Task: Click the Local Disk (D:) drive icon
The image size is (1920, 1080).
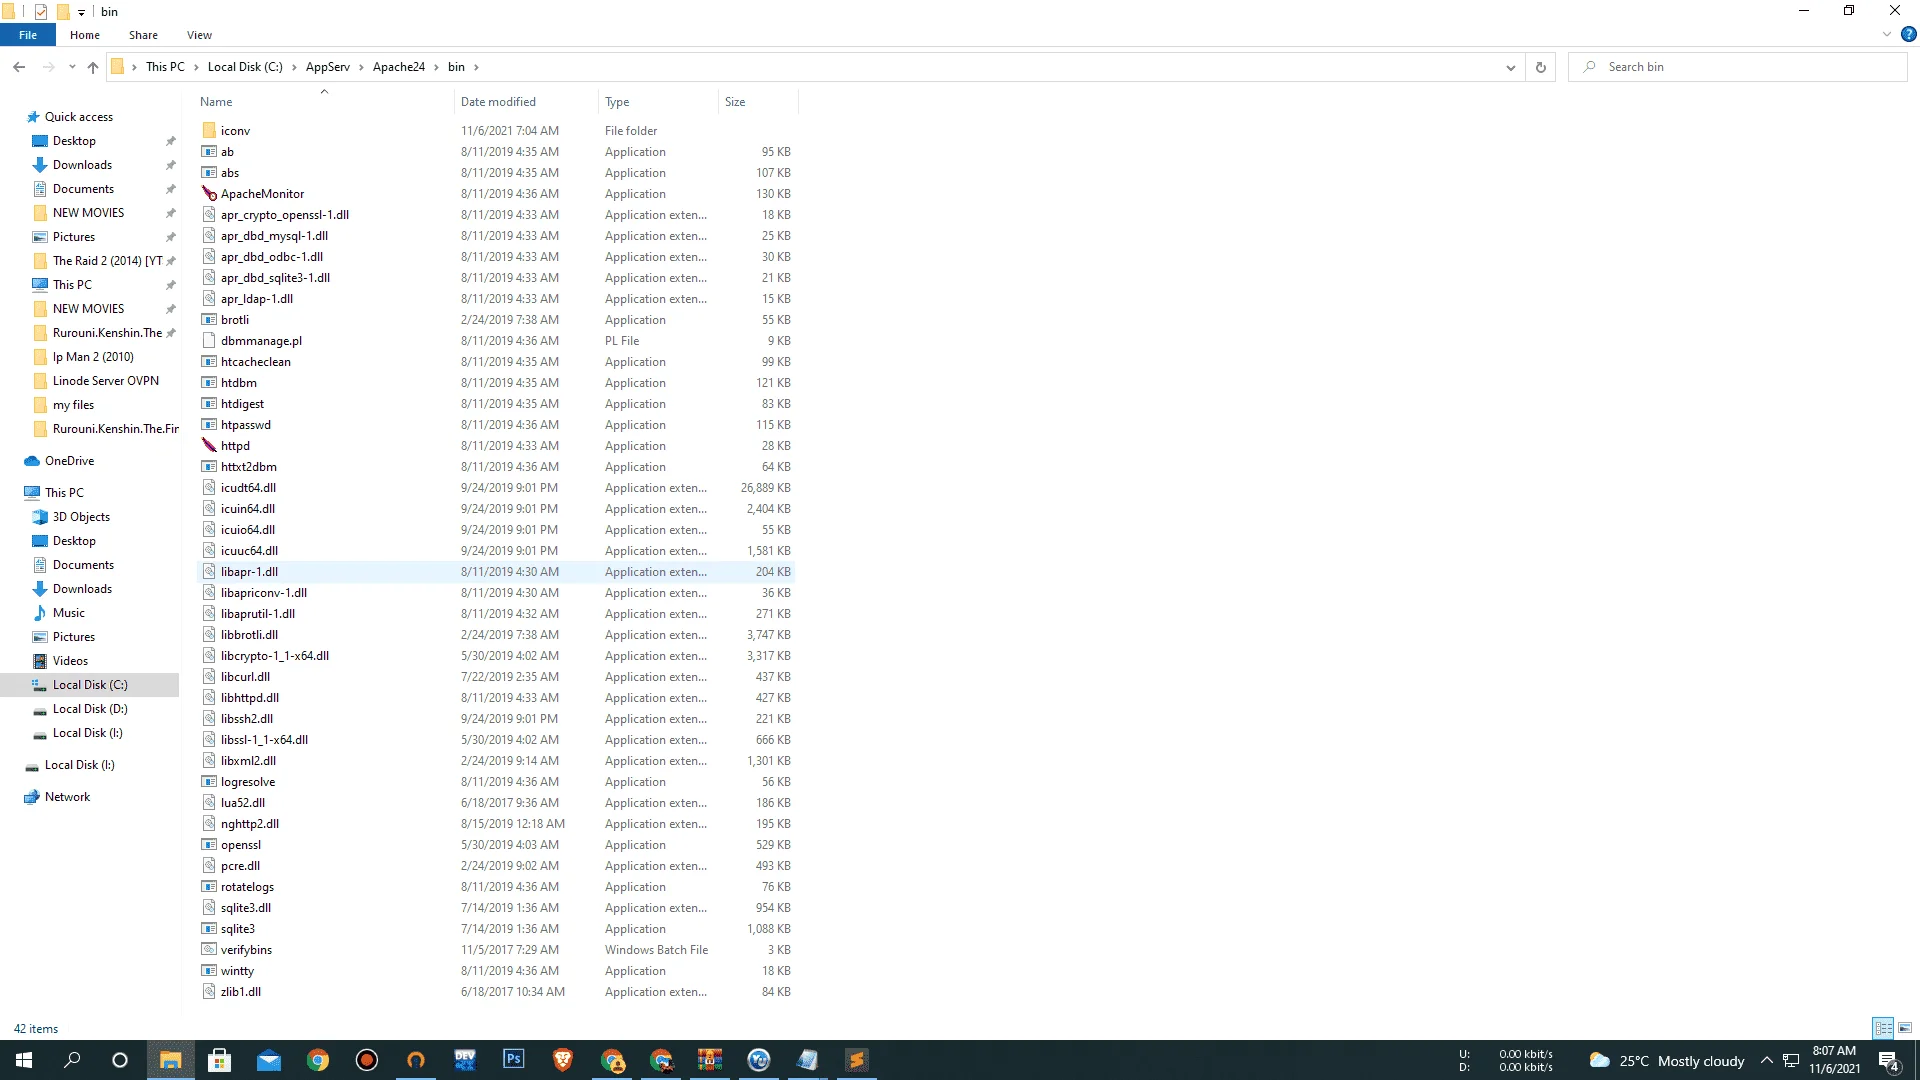Action: (x=40, y=709)
